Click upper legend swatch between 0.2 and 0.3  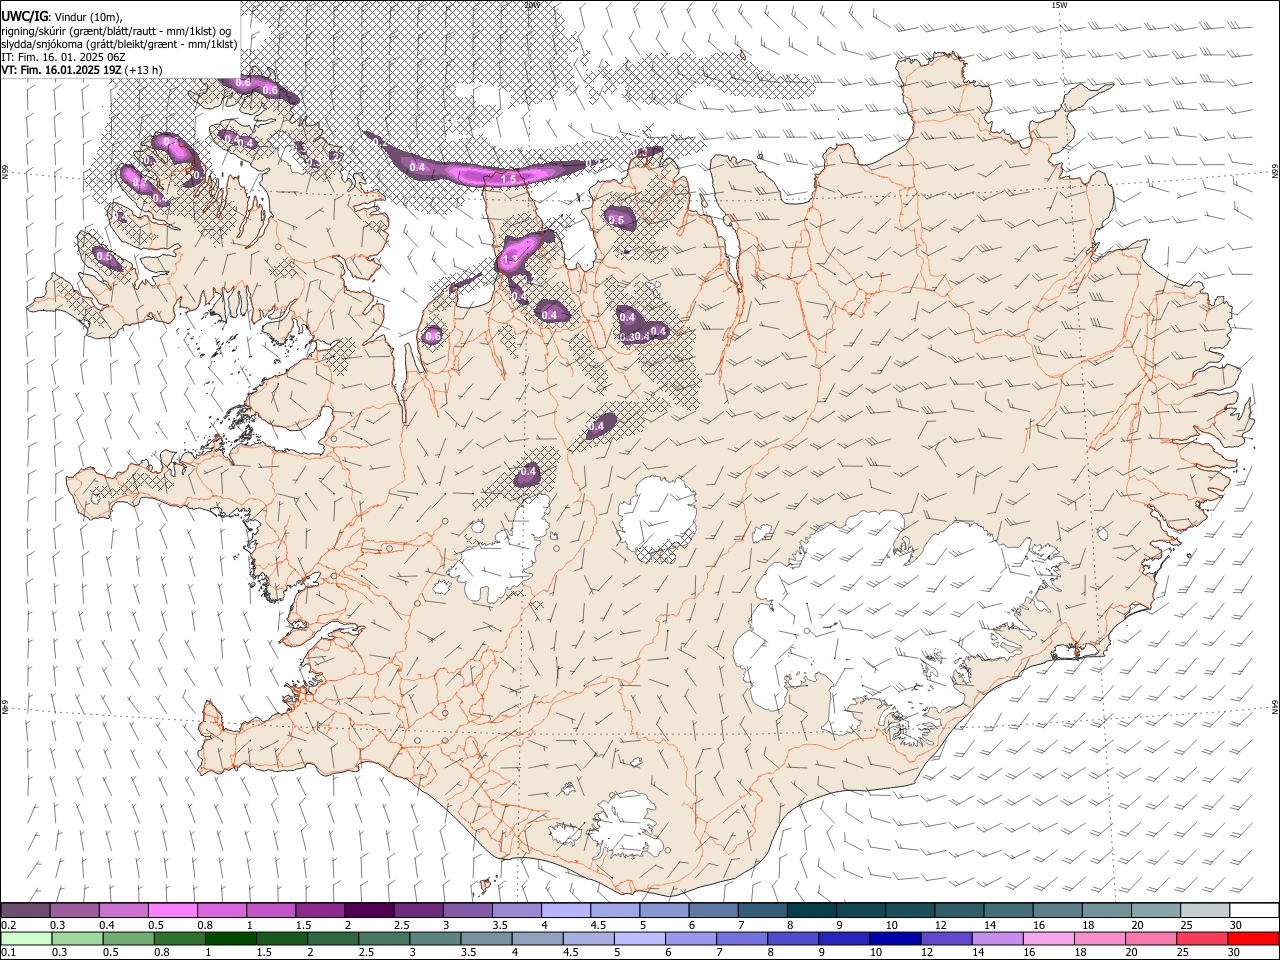pos(26,910)
